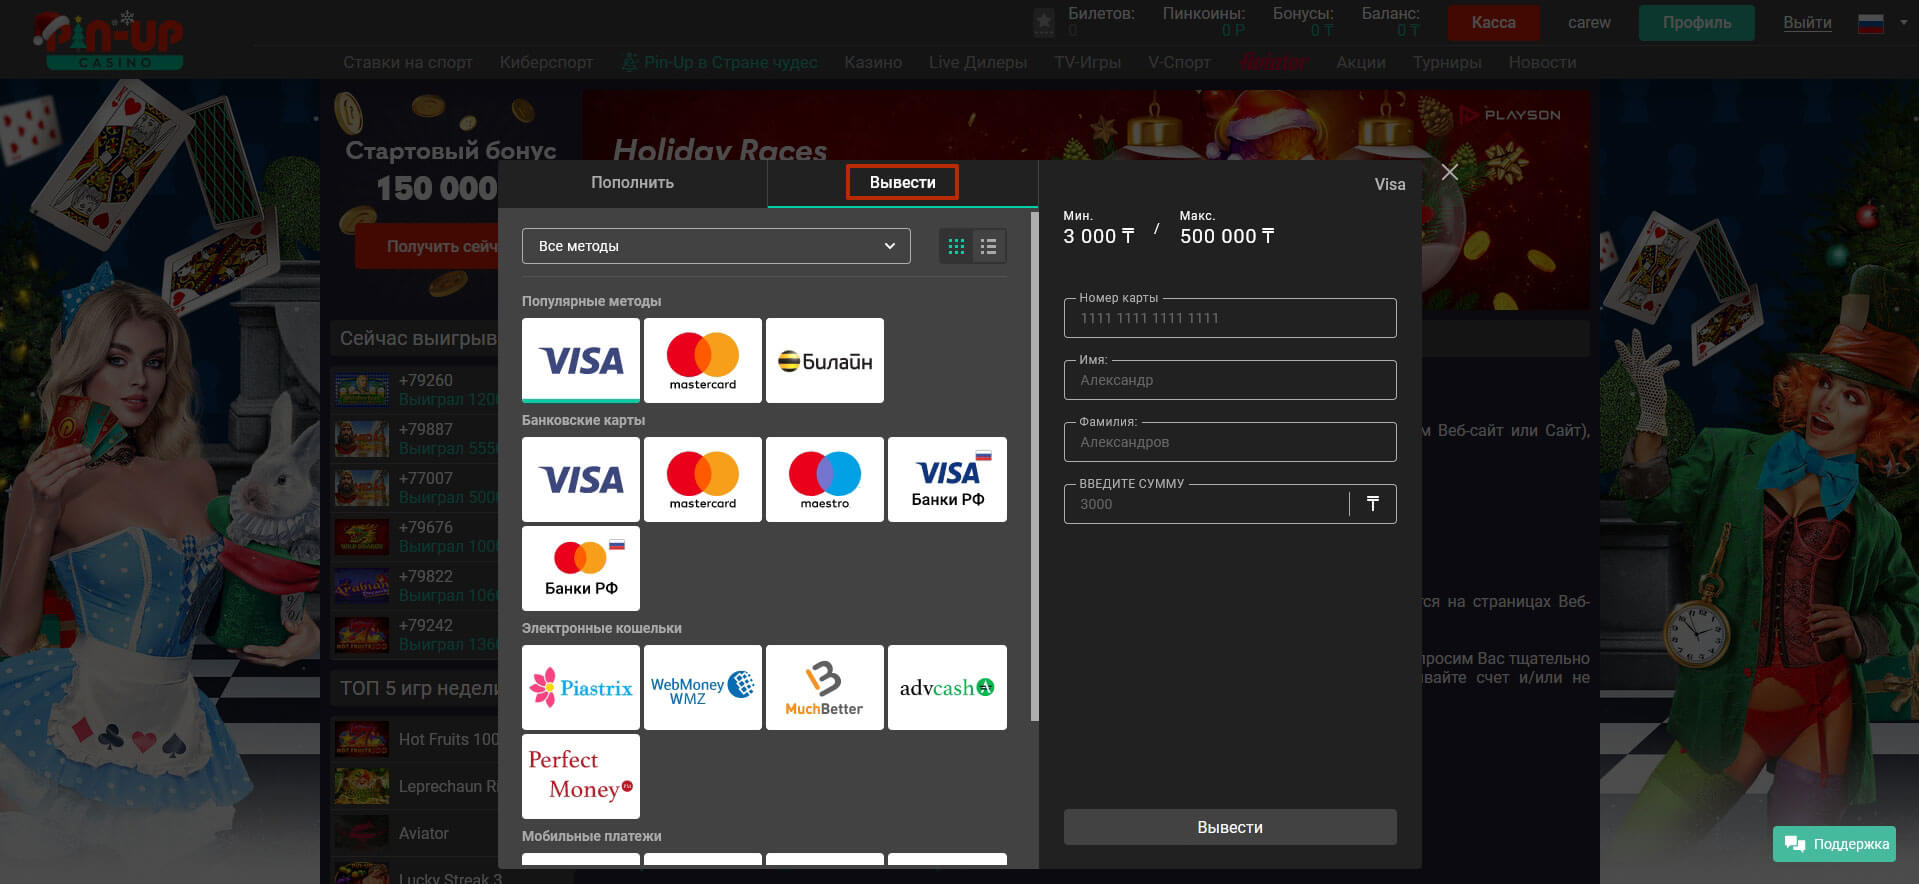Image resolution: width=1919 pixels, height=884 pixels.
Task: Click winner row +79242
Action: tap(415, 634)
